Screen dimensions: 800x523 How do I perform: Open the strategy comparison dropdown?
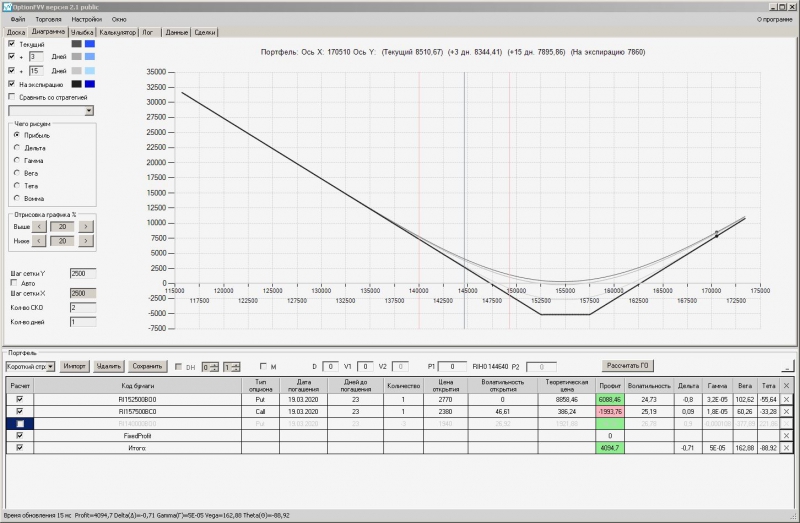click(89, 111)
